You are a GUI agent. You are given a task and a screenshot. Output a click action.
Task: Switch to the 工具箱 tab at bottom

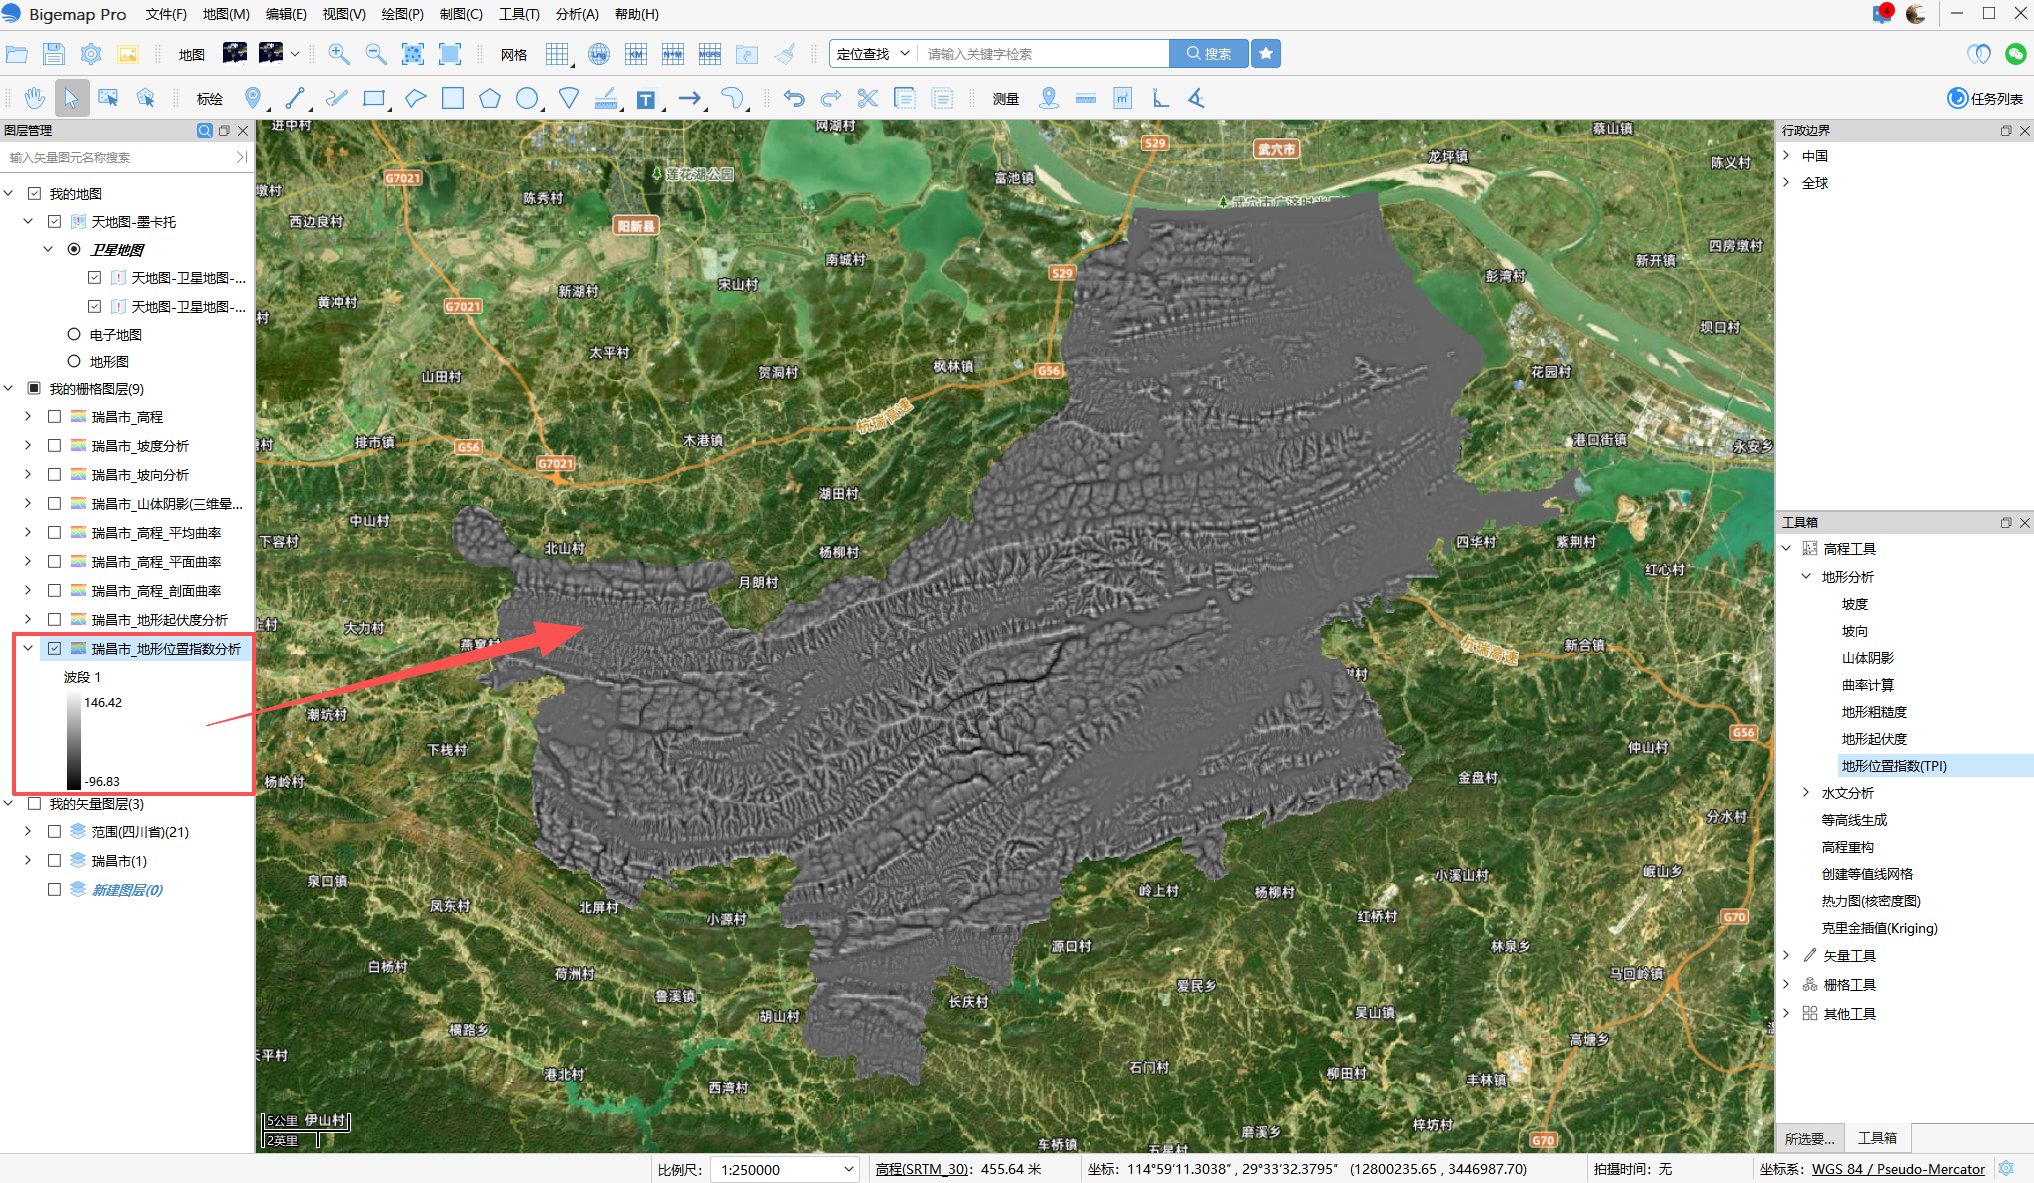point(1877,1139)
